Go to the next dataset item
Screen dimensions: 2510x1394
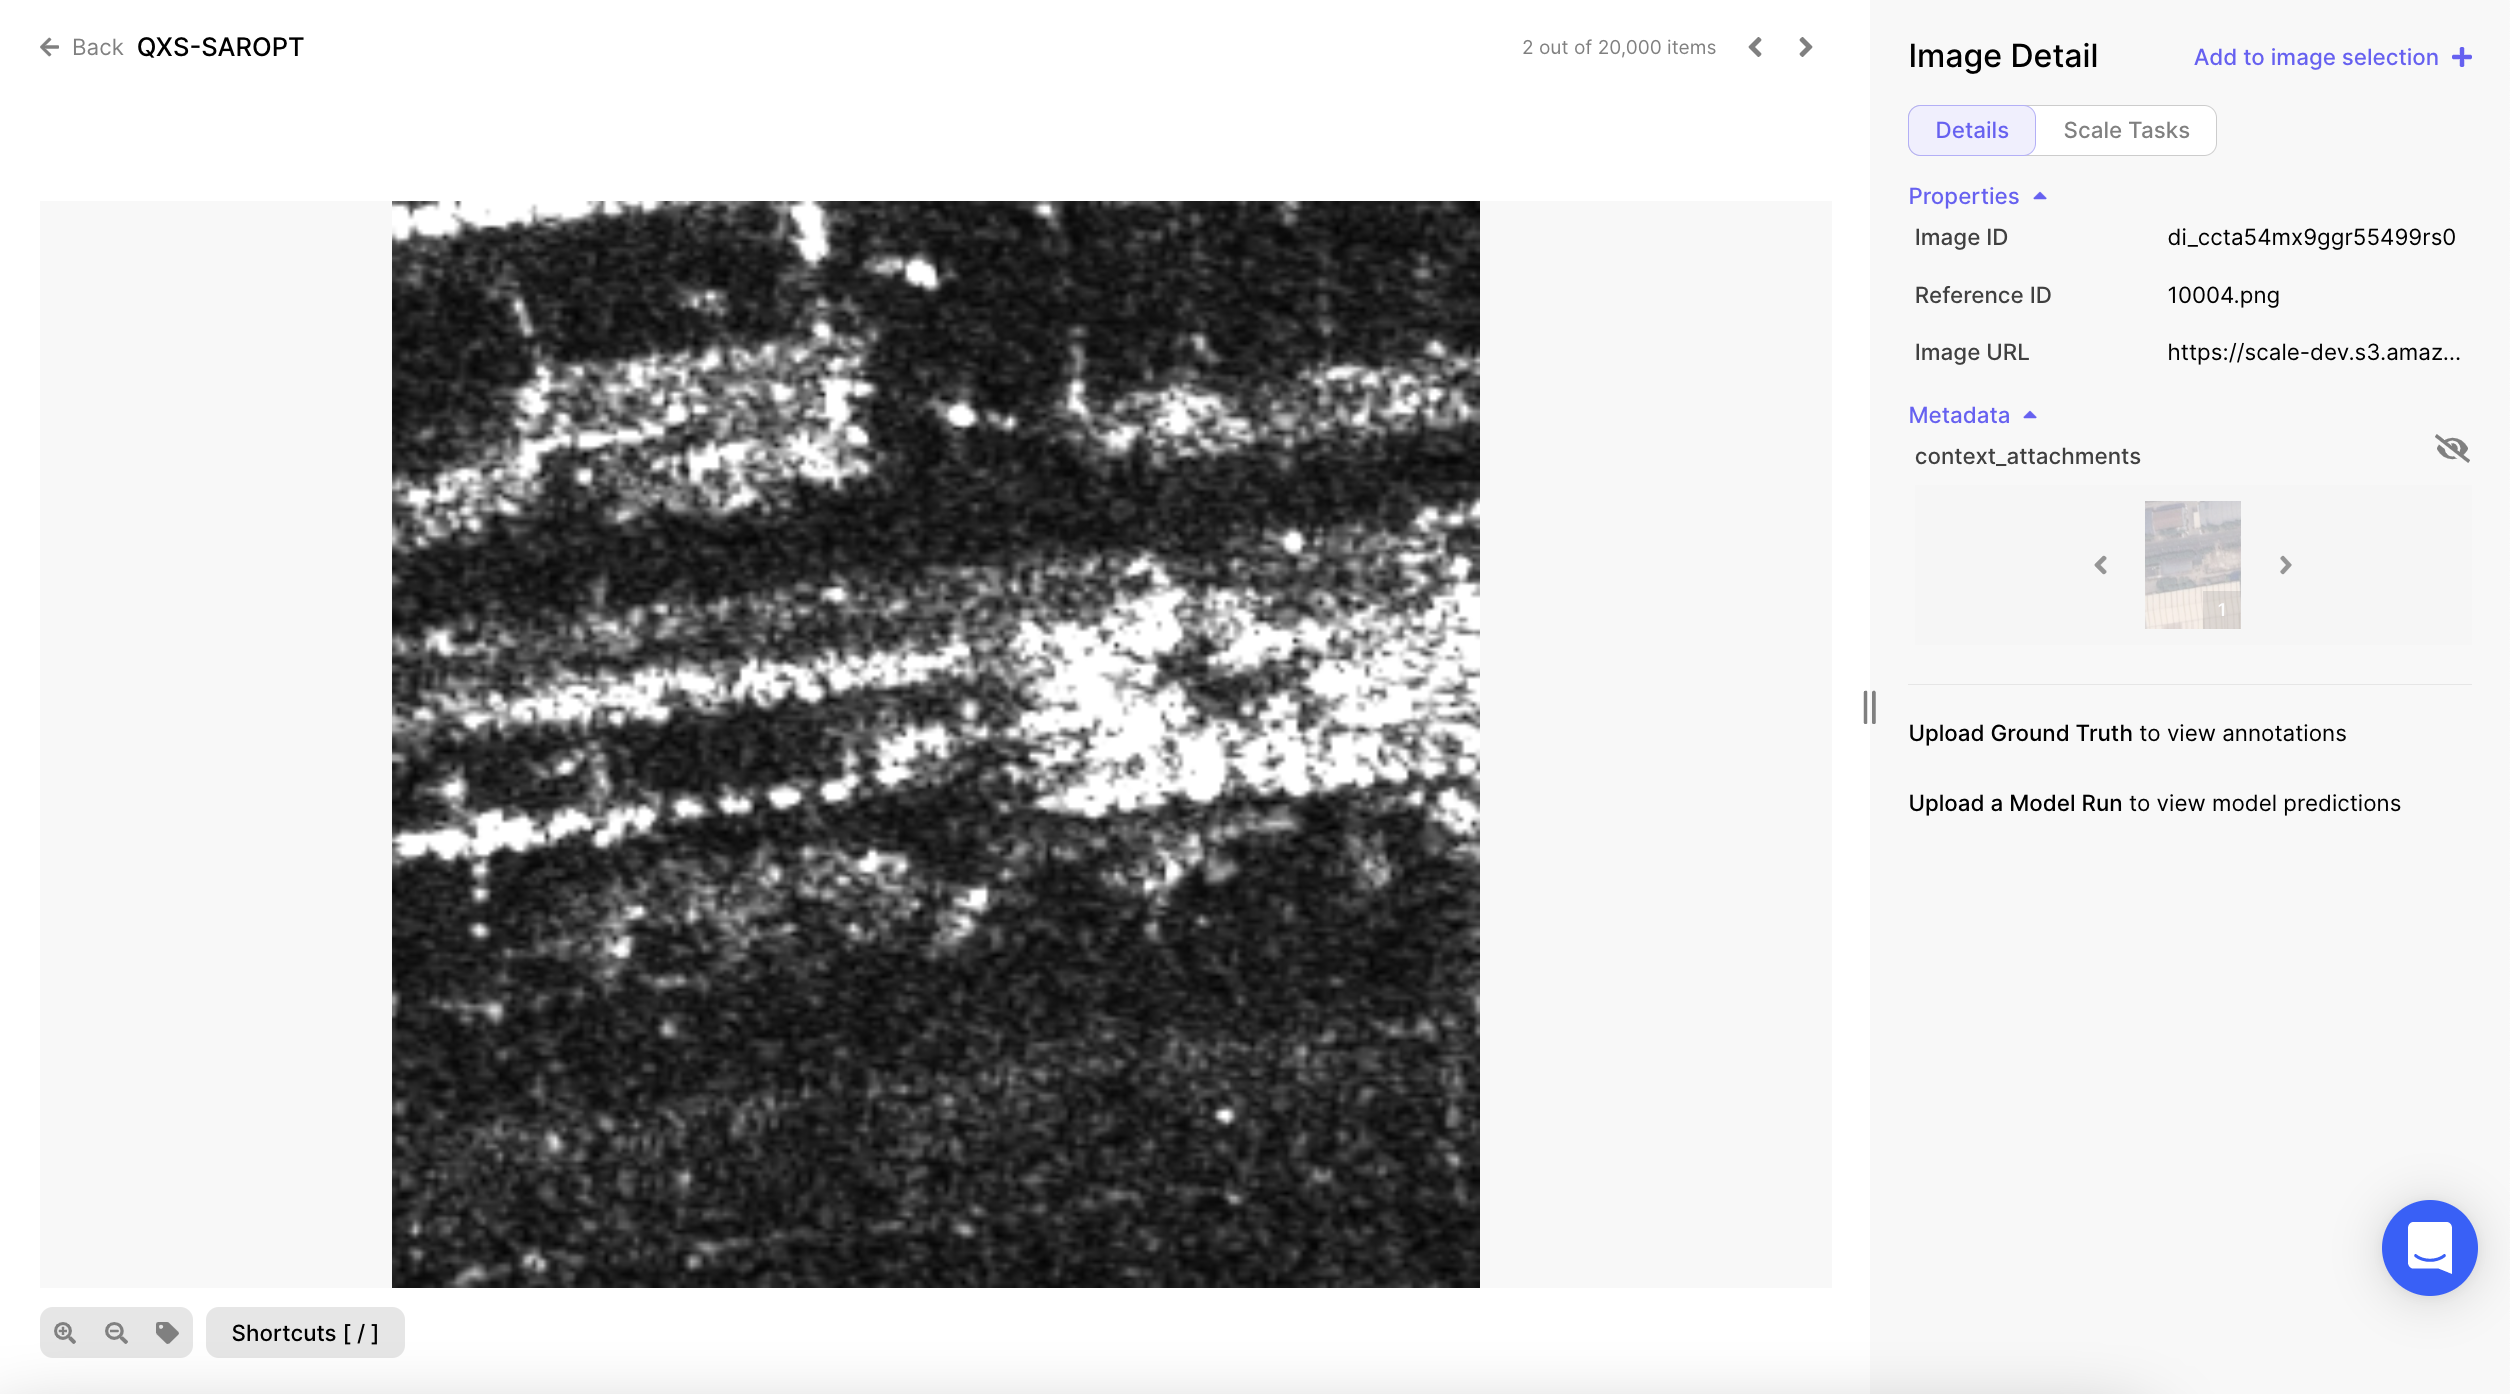click(1805, 47)
